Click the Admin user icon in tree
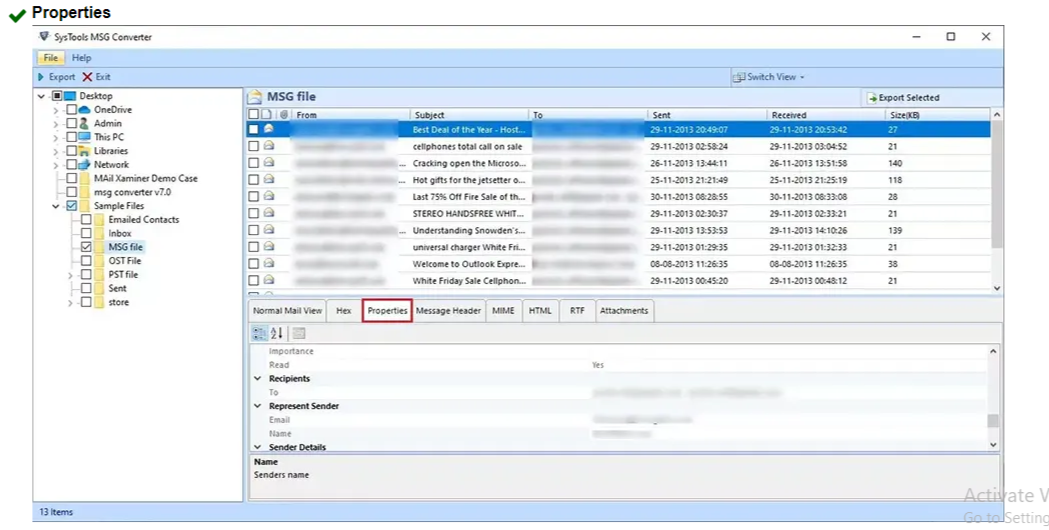 point(84,123)
